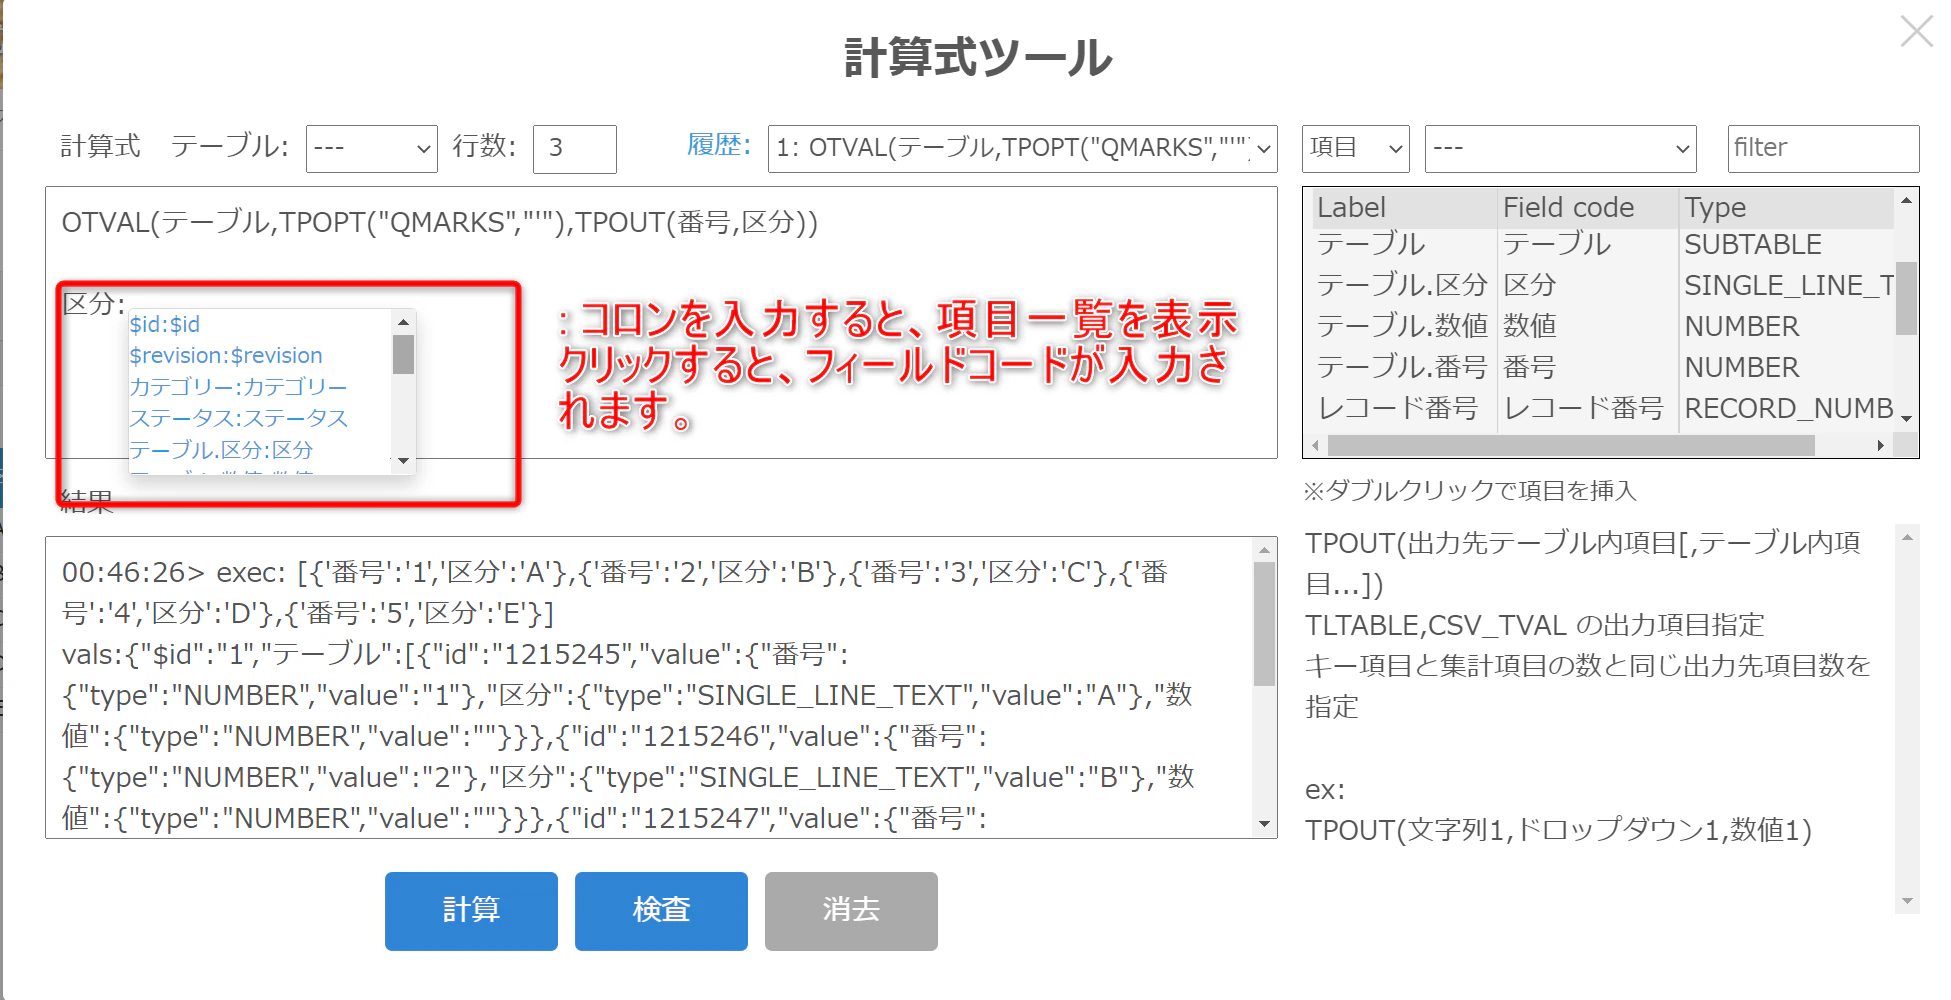
Task: Select カテゴリー:カテゴリー in the autocomplete list
Action: pyautogui.click(x=238, y=386)
